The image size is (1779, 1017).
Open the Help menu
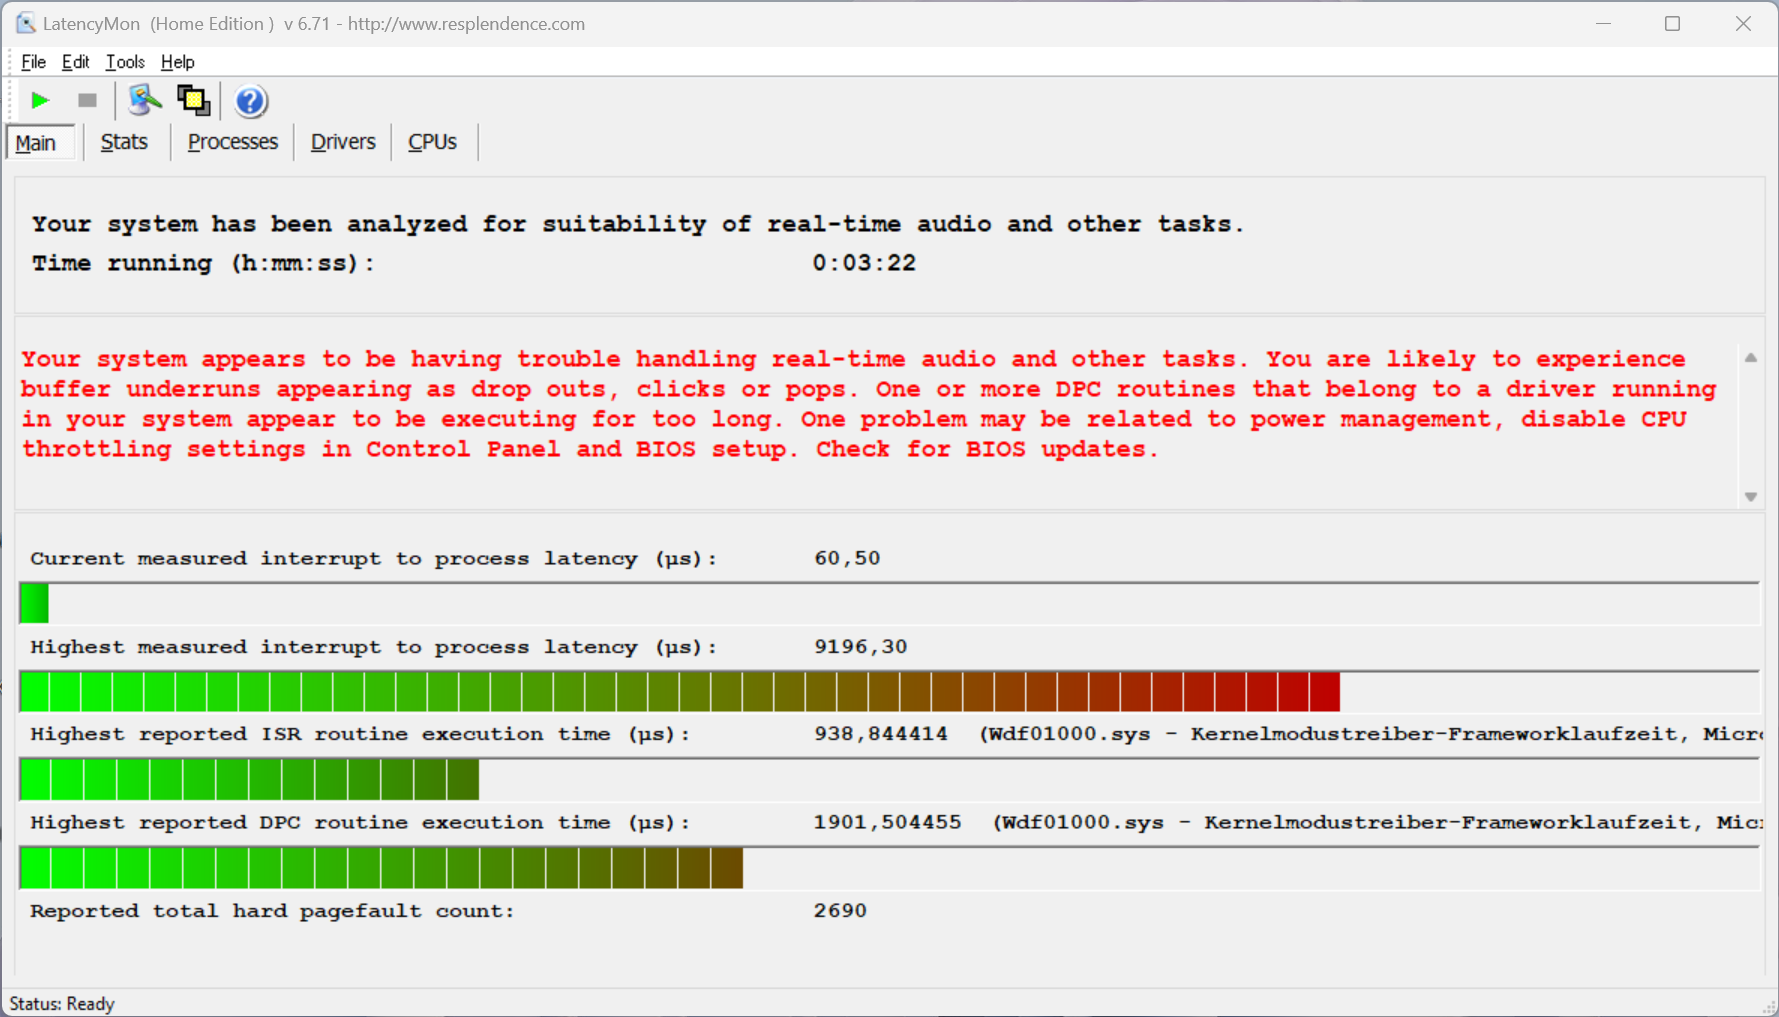[177, 62]
